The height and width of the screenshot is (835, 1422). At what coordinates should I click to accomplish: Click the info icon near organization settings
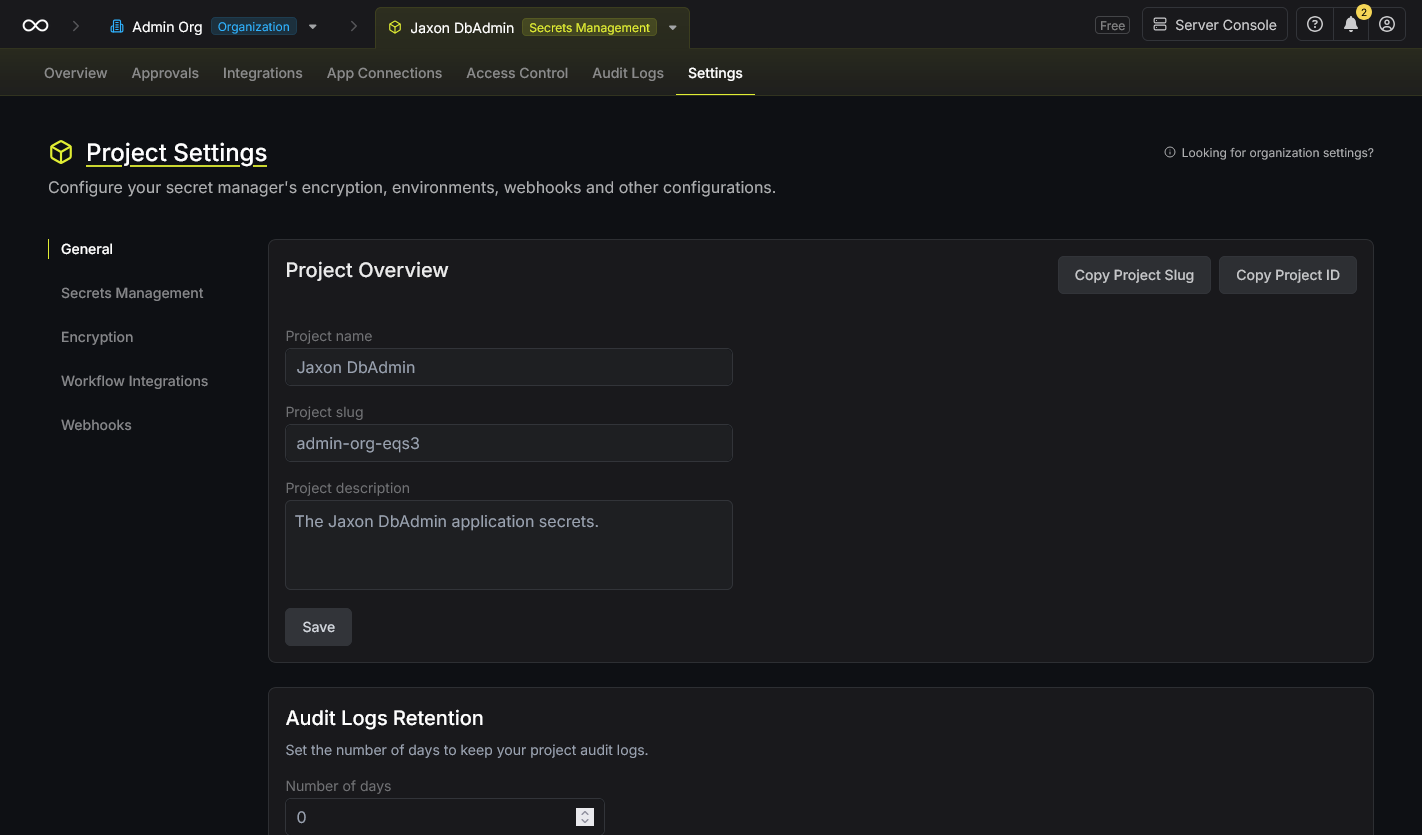(1169, 152)
